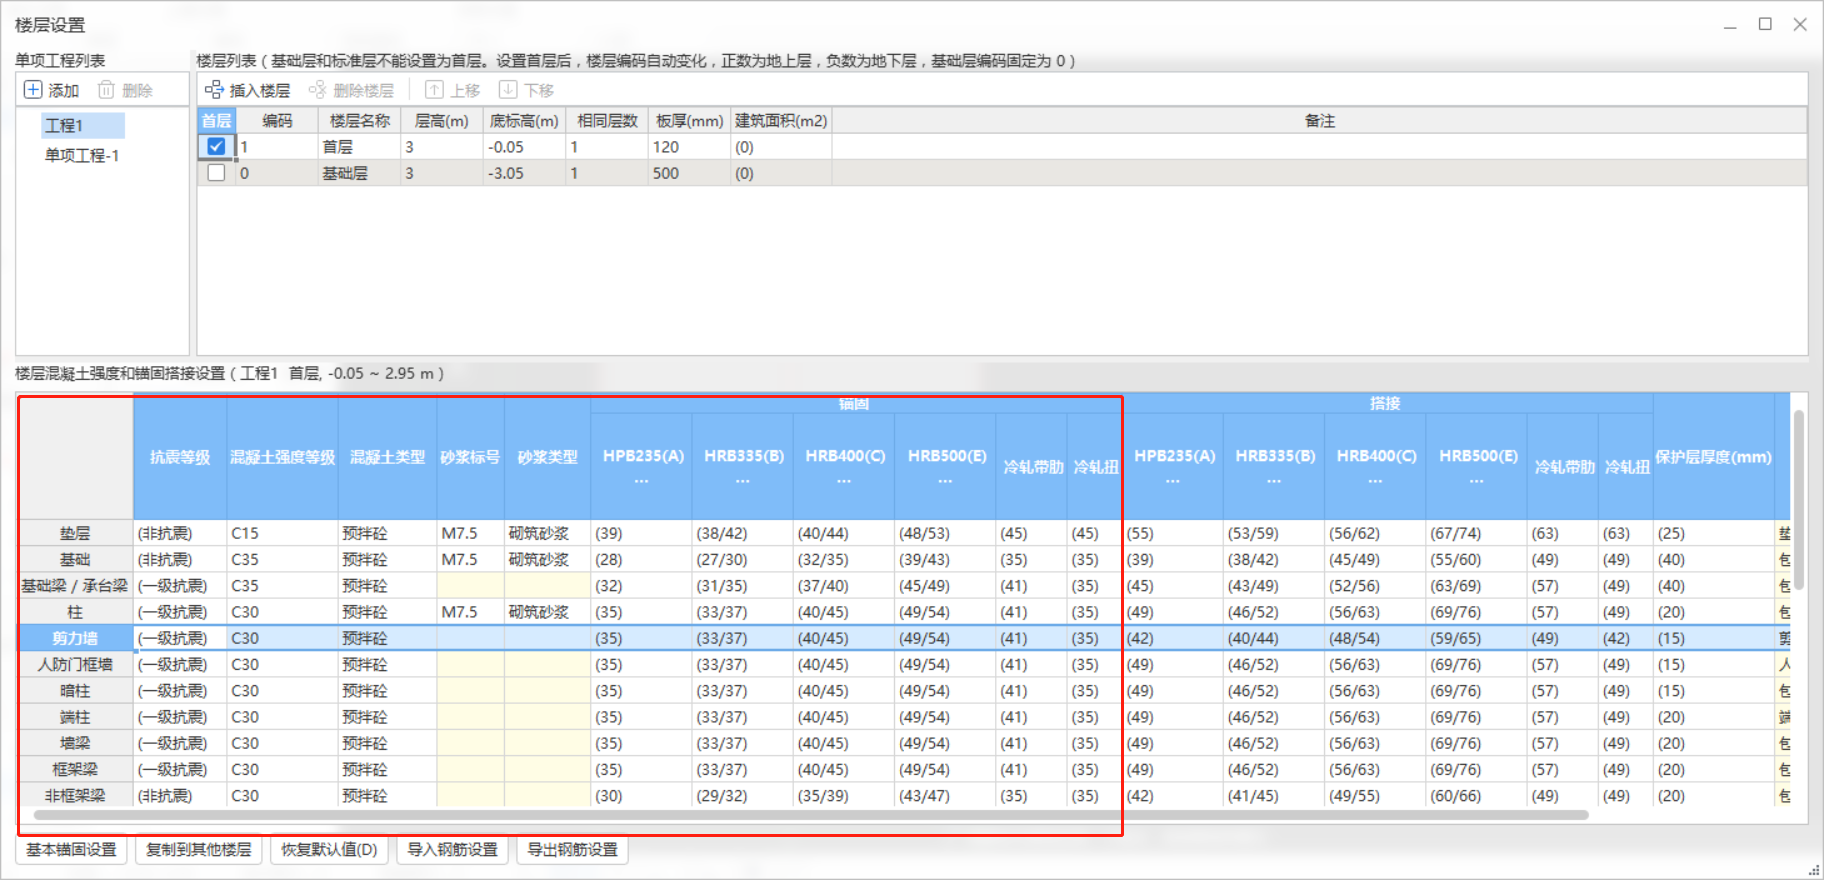The height and width of the screenshot is (880, 1824).
Task: Click the 楼层名称 基础层 cell
Action: click(359, 173)
